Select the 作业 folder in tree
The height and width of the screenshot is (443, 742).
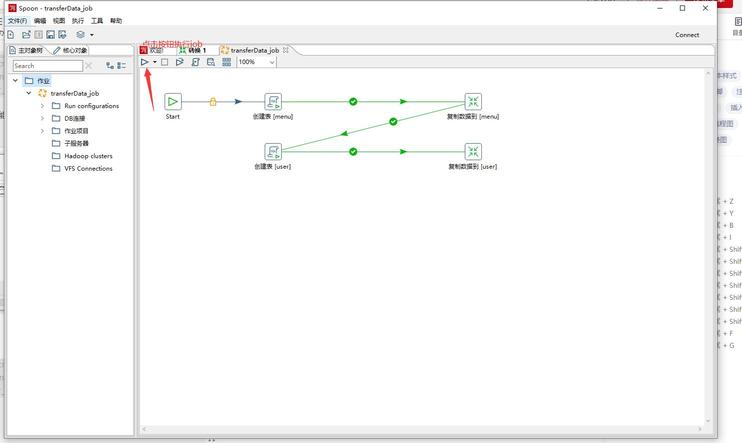point(37,81)
